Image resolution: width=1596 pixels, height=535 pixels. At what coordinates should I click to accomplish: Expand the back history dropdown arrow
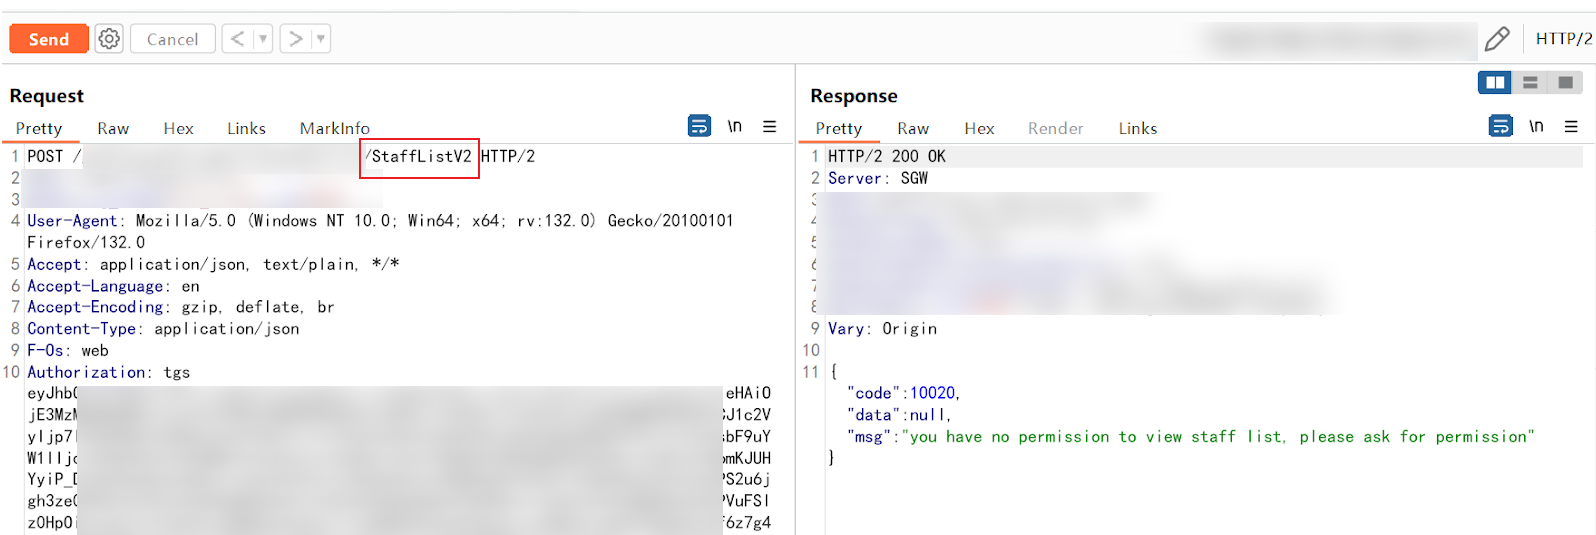pyautogui.click(x=262, y=39)
